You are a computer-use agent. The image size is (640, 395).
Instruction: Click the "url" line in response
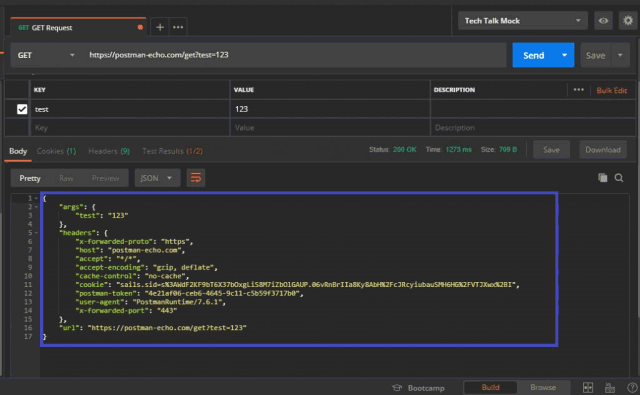(153, 328)
